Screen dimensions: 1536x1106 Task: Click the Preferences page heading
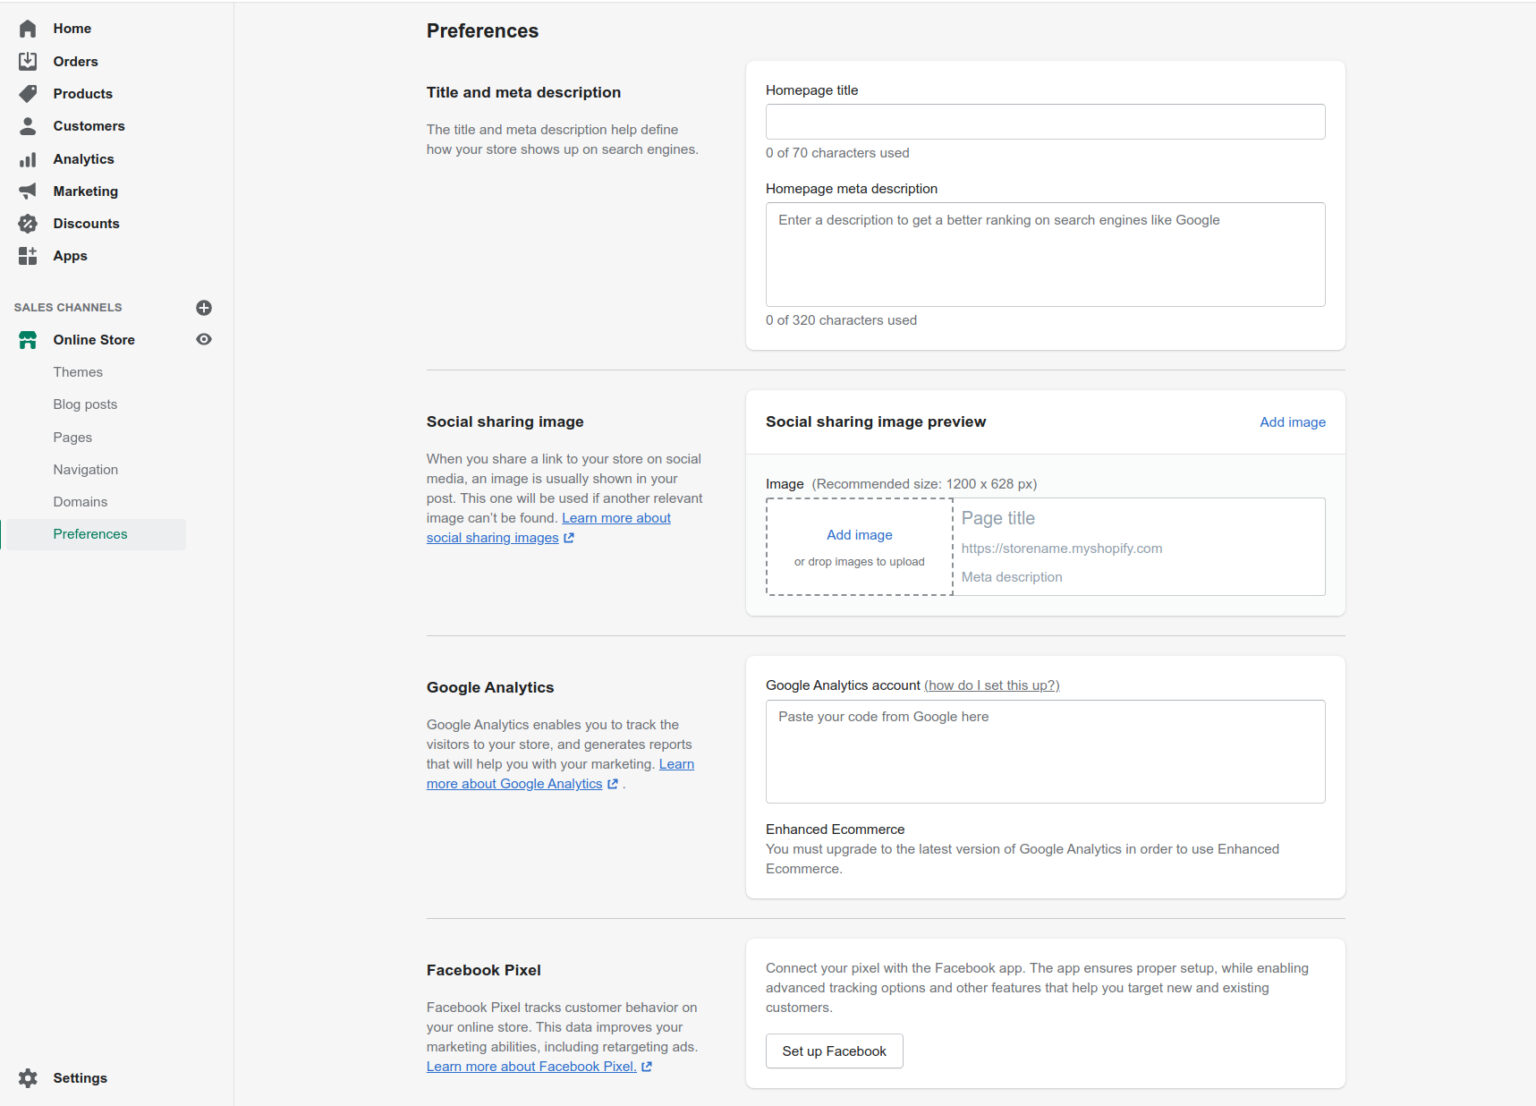click(482, 31)
